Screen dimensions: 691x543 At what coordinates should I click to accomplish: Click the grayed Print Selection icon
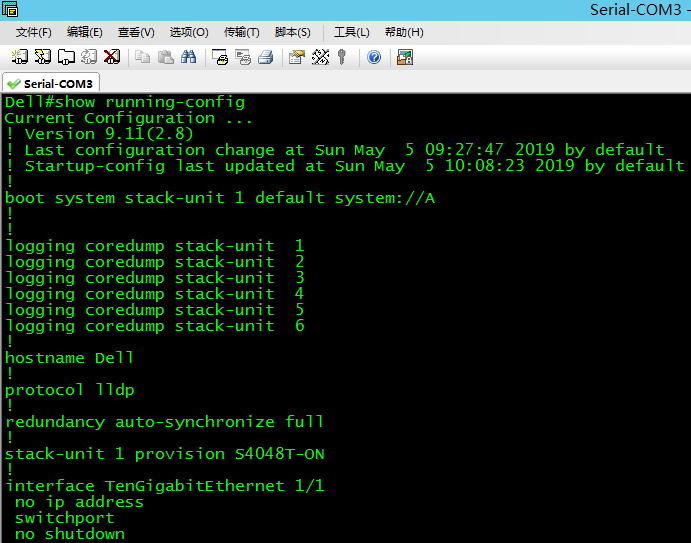[x=243, y=57]
